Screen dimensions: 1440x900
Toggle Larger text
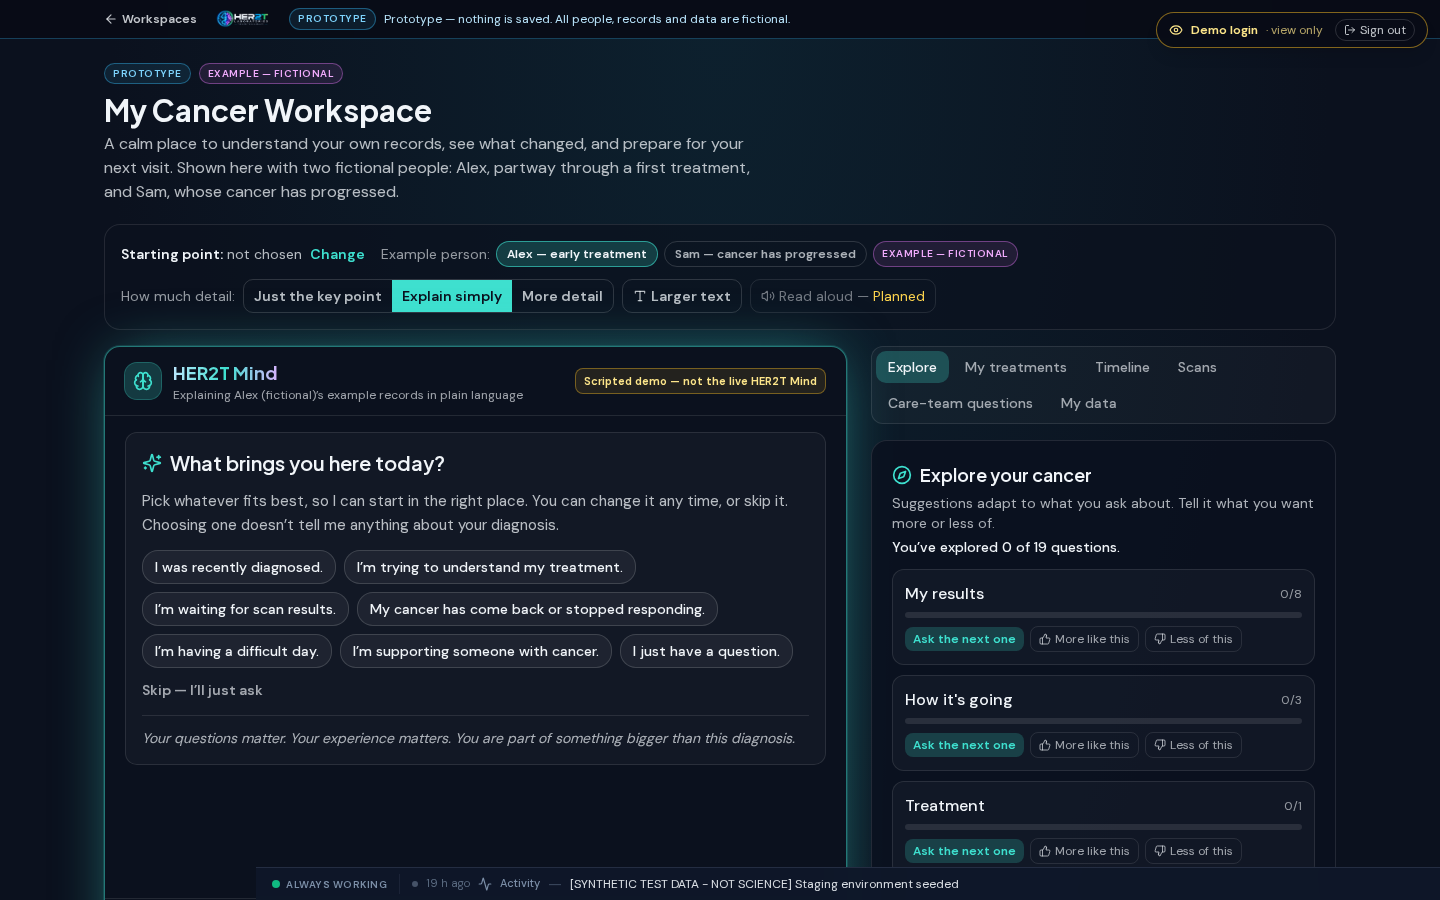pos(682,296)
